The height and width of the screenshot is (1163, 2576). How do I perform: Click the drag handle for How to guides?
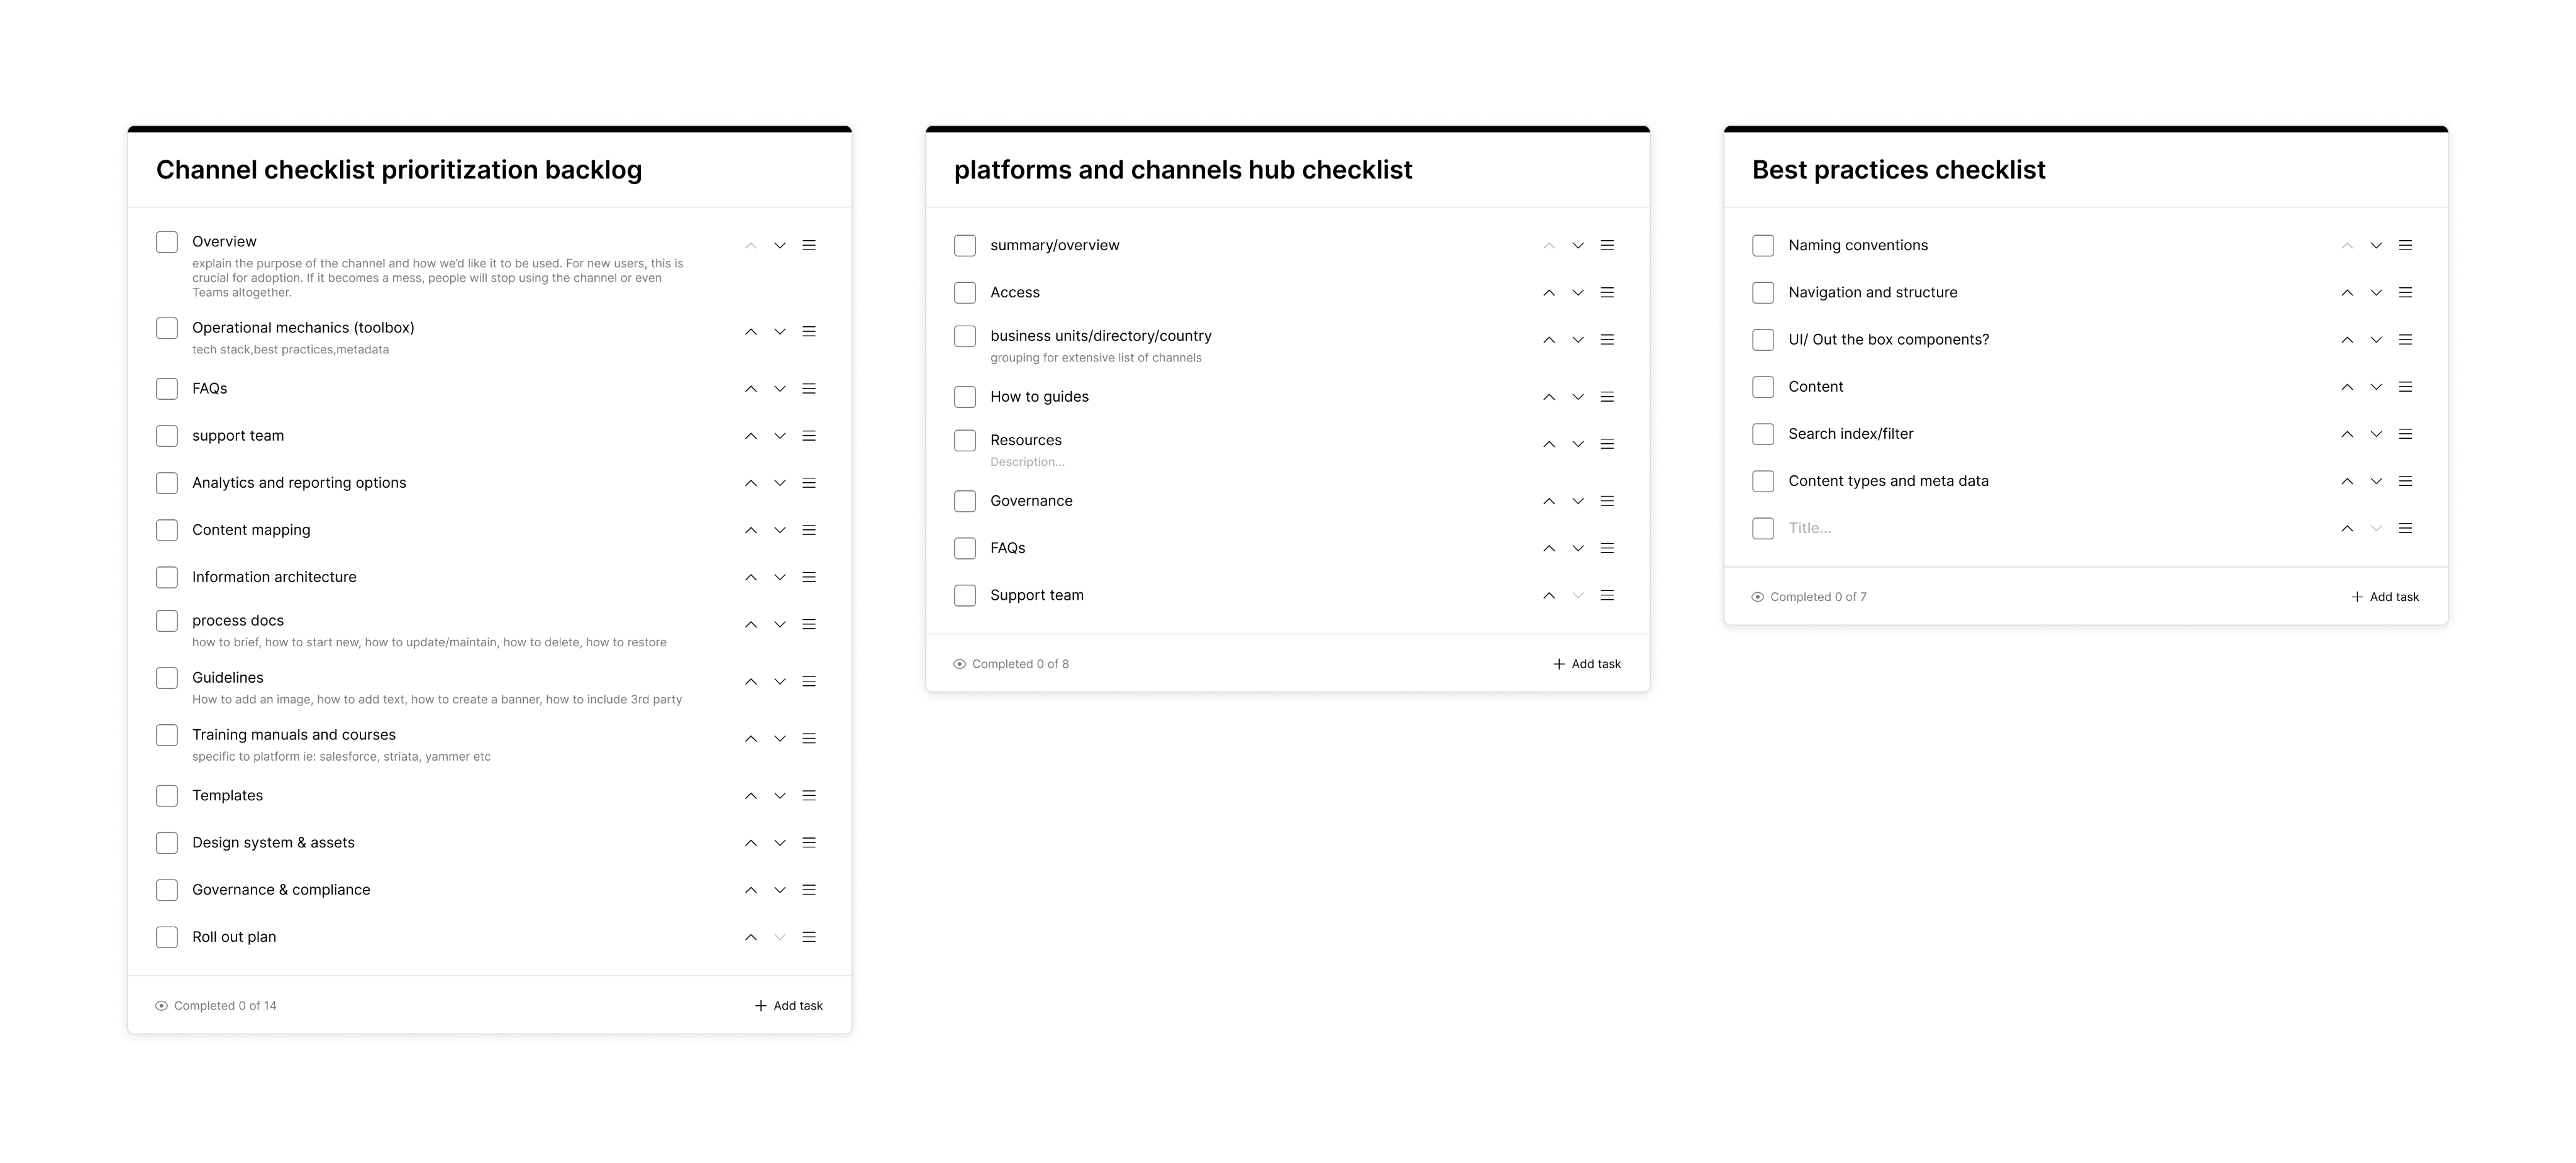click(1607, 397)
